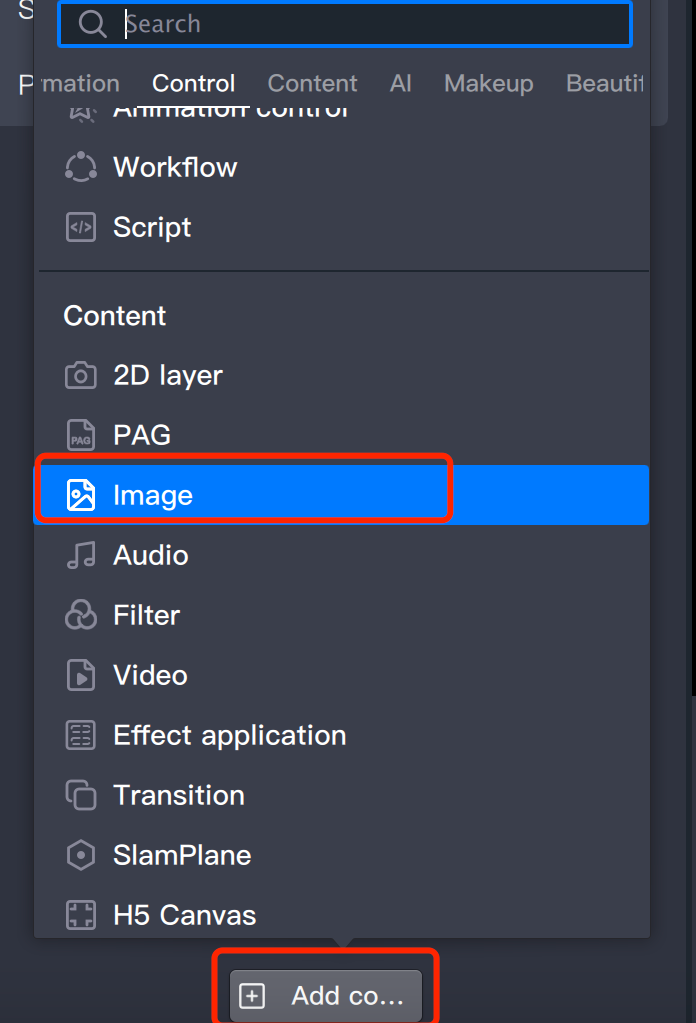Image resolution: width=696 pixels, height=1023 pixels.
Task: Click the Audio music note icon
Action: pyautogui.click(x=80, y=555)
